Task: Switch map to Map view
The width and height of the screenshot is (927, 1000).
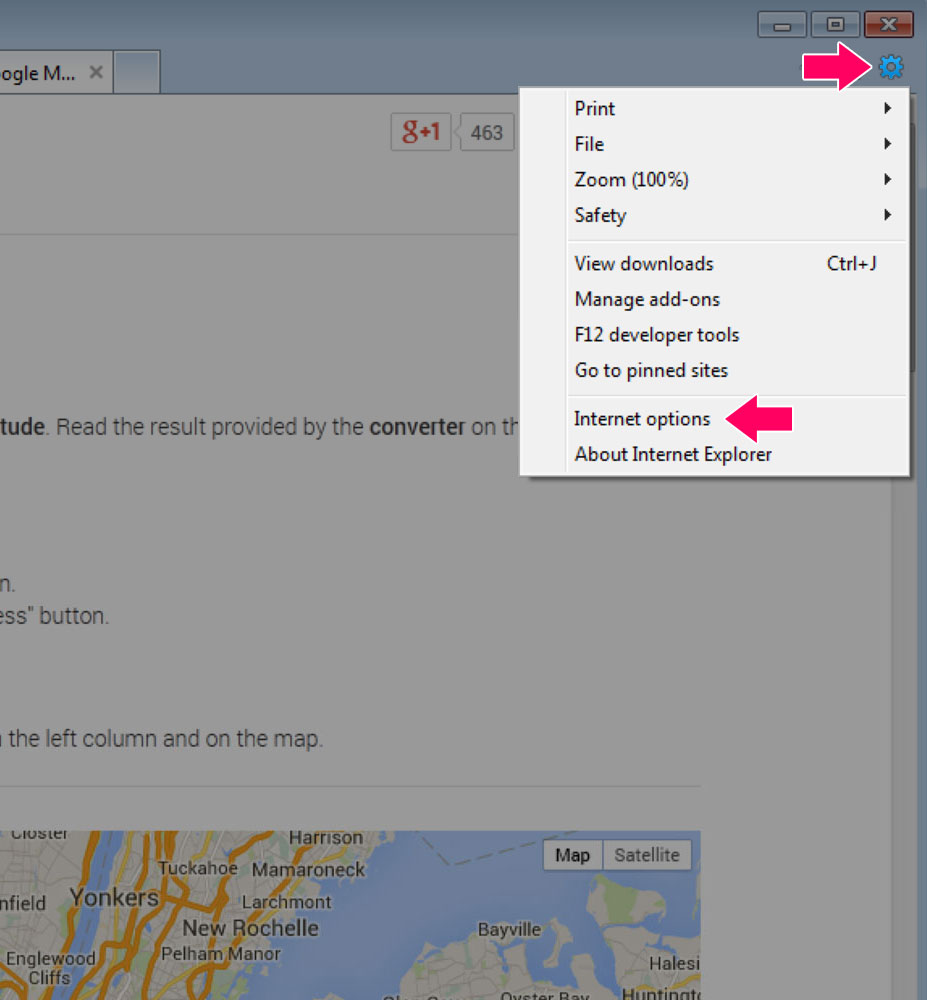Action: point(573,855)
